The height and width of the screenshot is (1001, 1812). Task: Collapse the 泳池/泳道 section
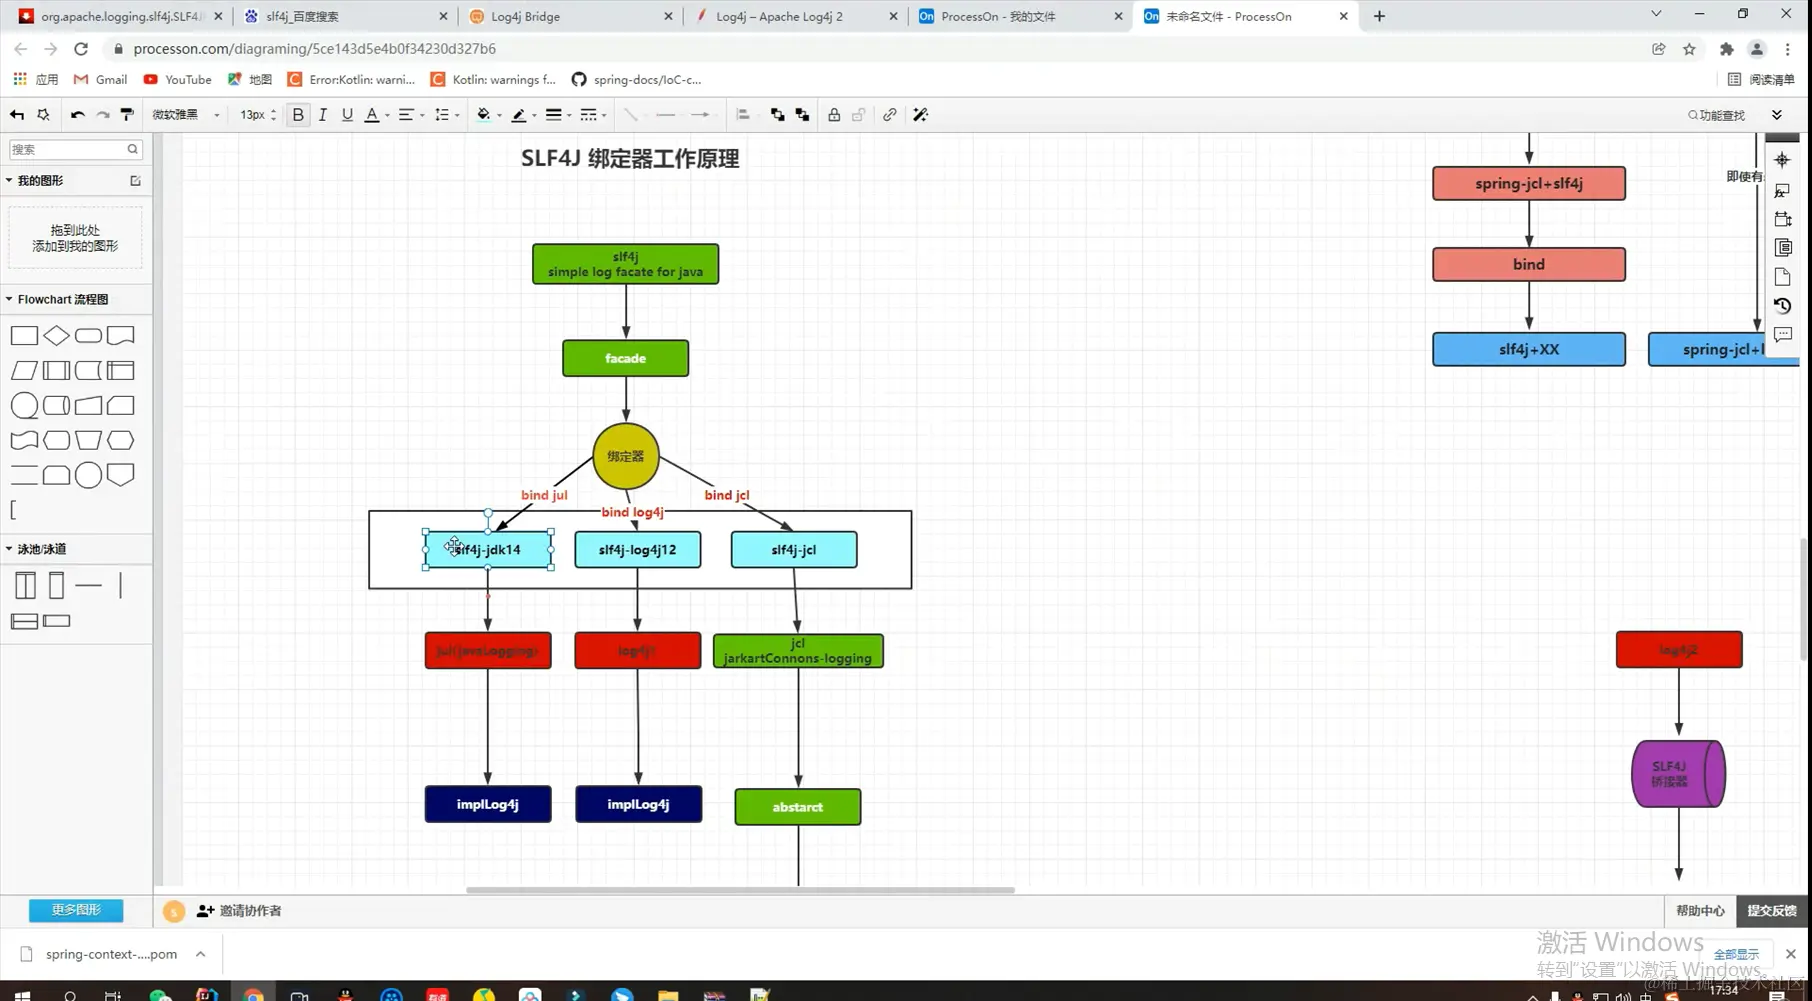click(x=9, y=549)
